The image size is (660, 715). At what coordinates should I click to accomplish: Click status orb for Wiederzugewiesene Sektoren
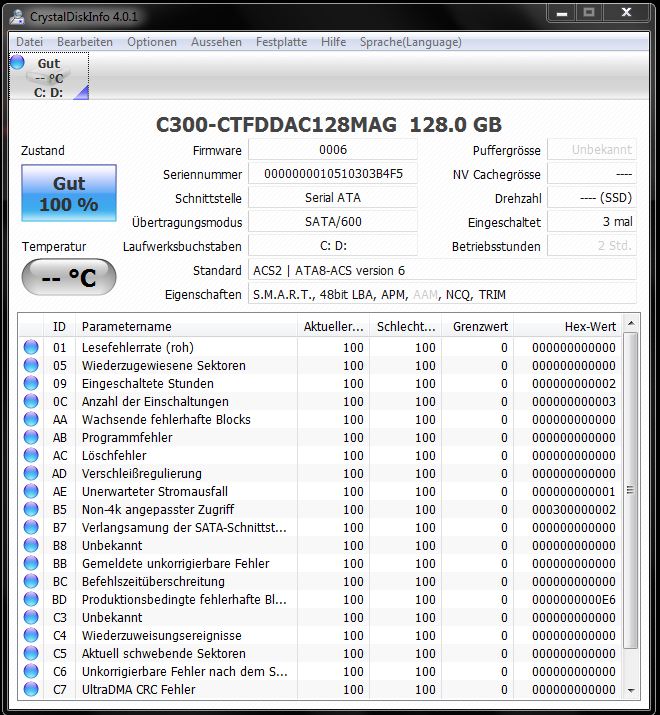31,365
